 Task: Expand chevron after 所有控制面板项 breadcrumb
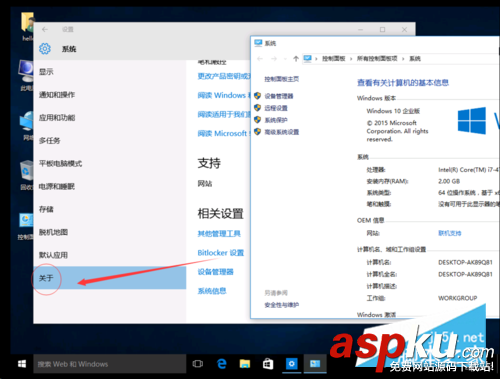(403, 59)
